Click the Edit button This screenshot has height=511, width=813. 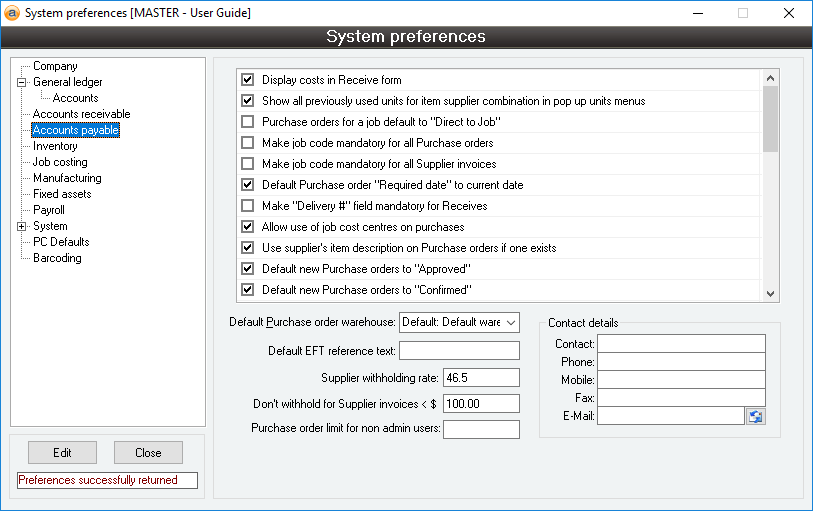pos(62,453)
